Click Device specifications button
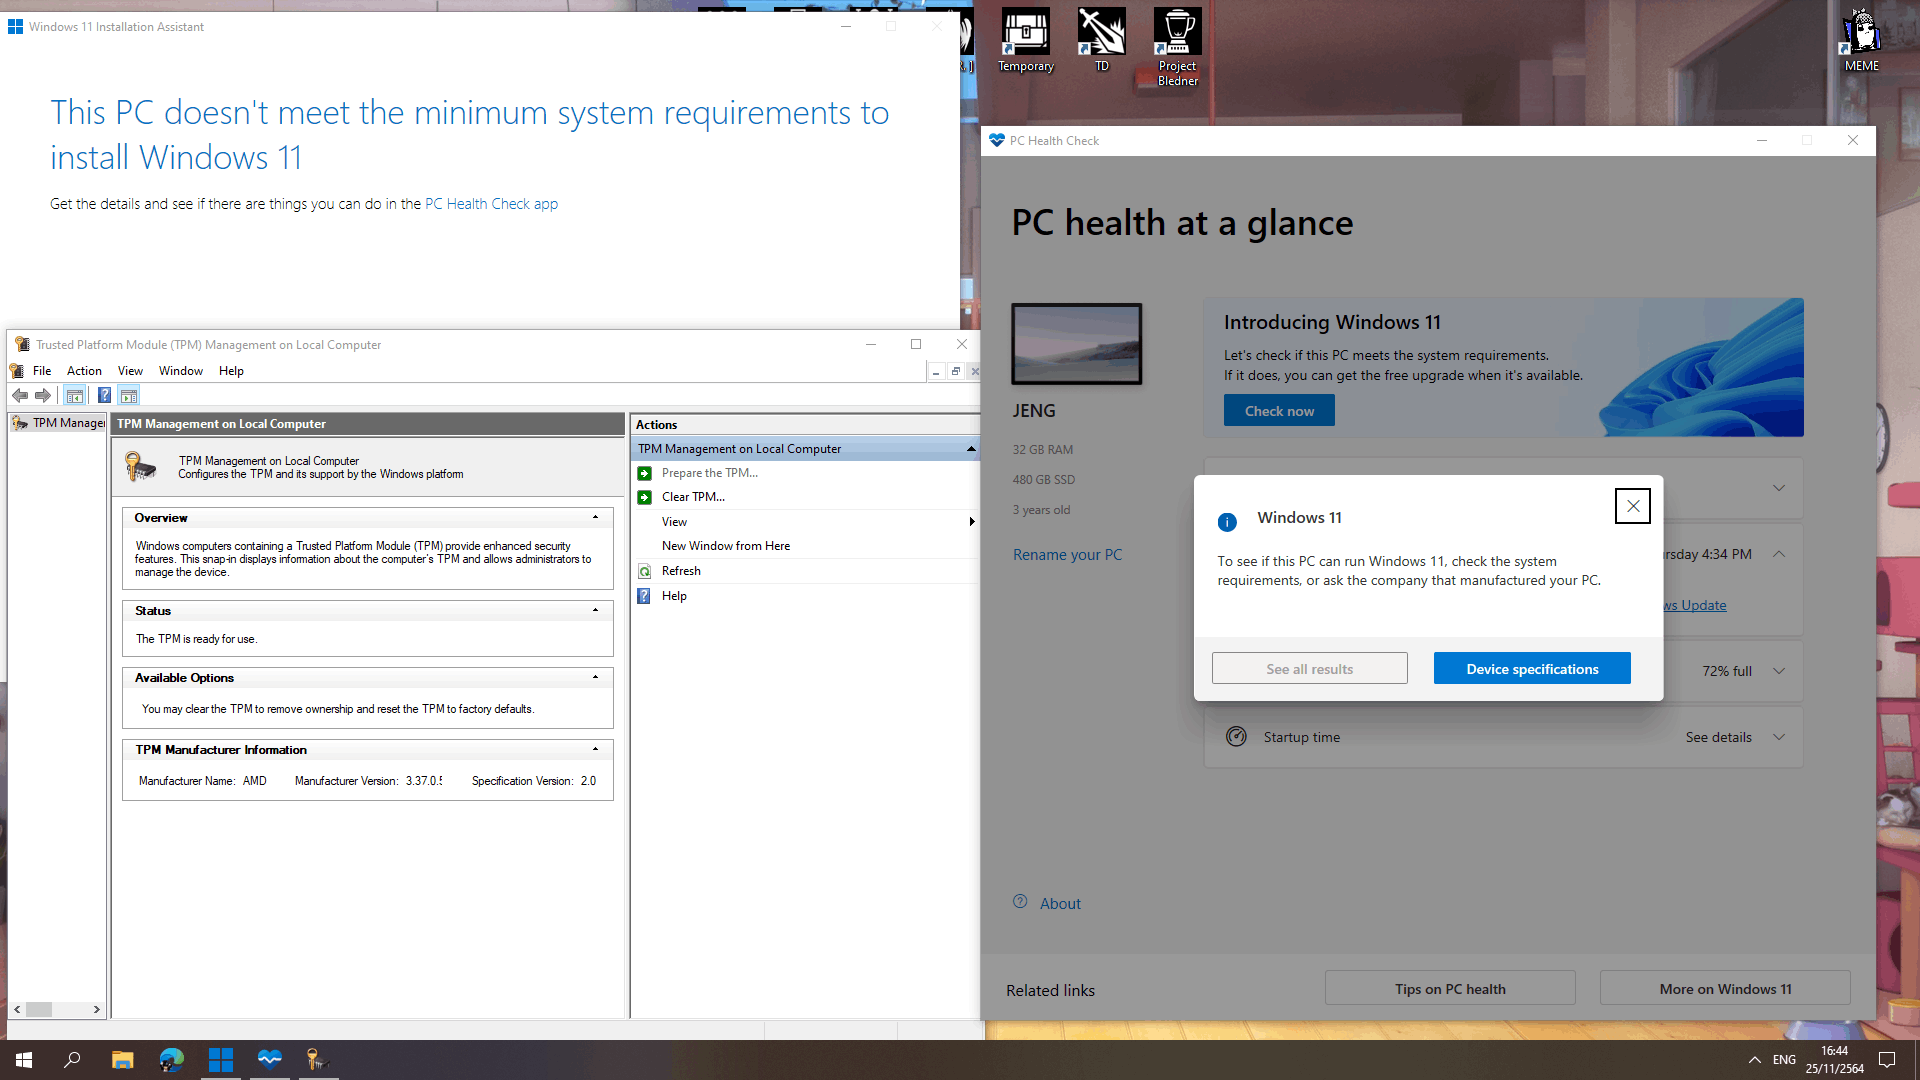 coord(1532,667)
